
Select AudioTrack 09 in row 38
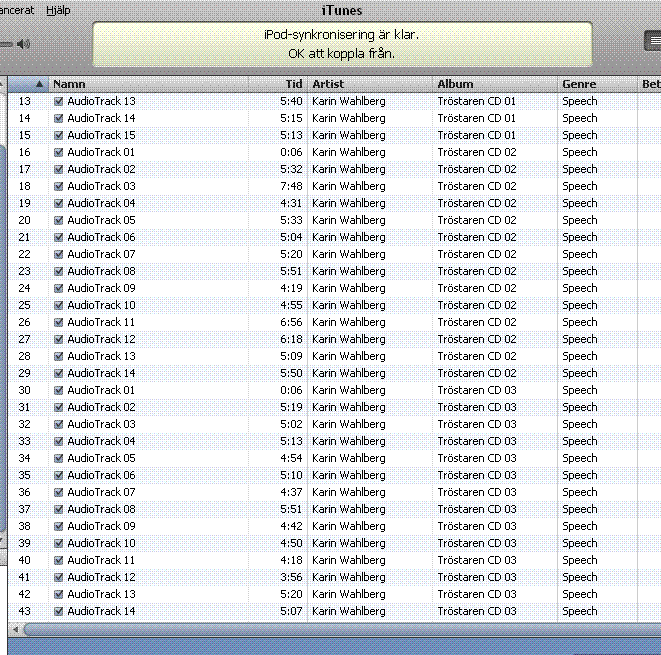(x=101, y=526)
